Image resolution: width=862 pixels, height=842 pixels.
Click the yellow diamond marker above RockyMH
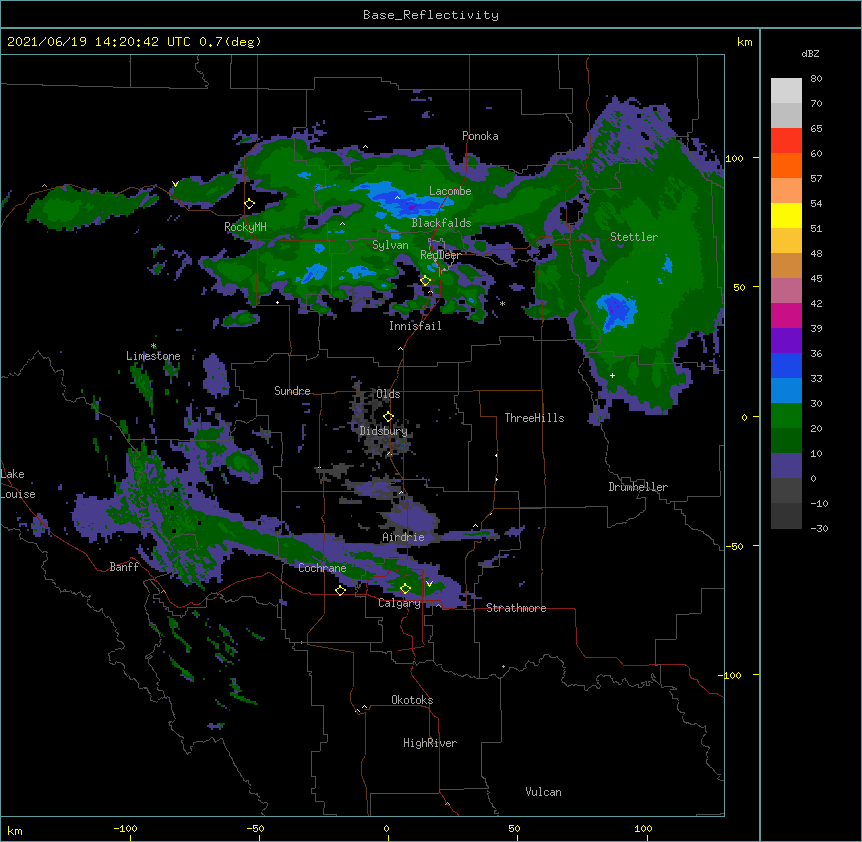tap(250, 204)
